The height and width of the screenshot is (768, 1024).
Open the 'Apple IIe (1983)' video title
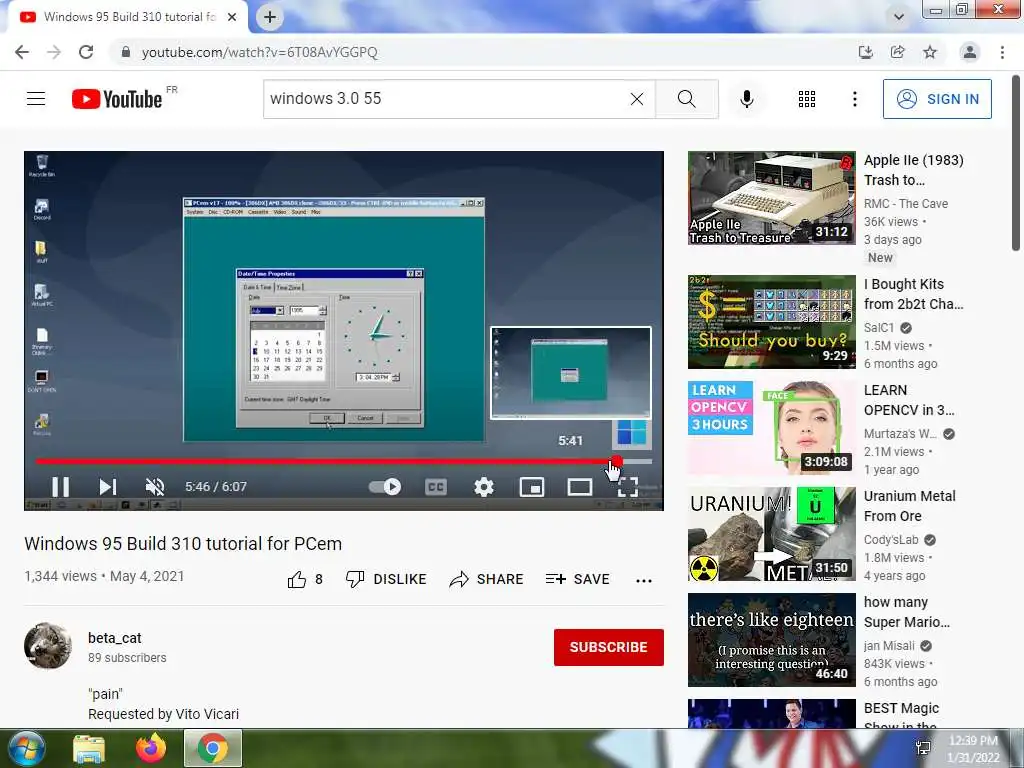914,170
